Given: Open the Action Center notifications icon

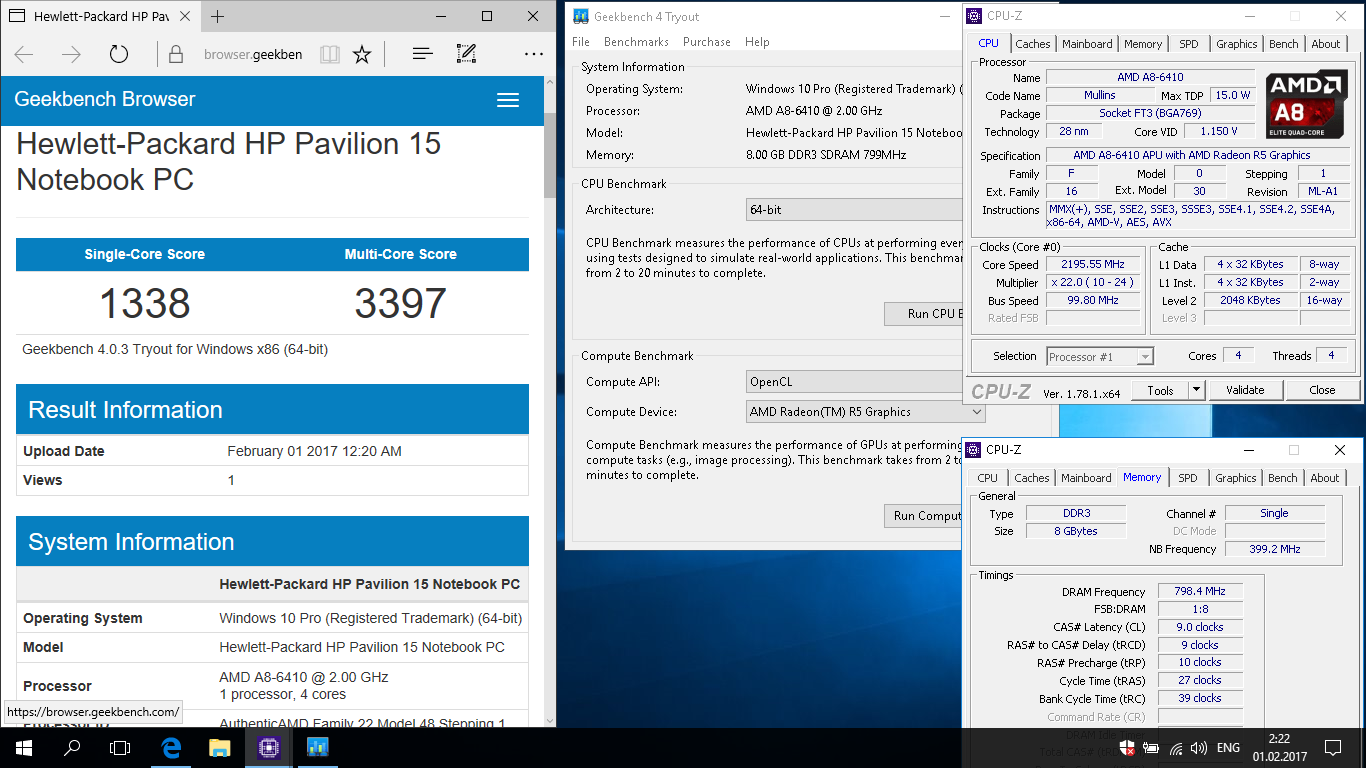Looking at the screenshot, I should (x=1332, y=747).
